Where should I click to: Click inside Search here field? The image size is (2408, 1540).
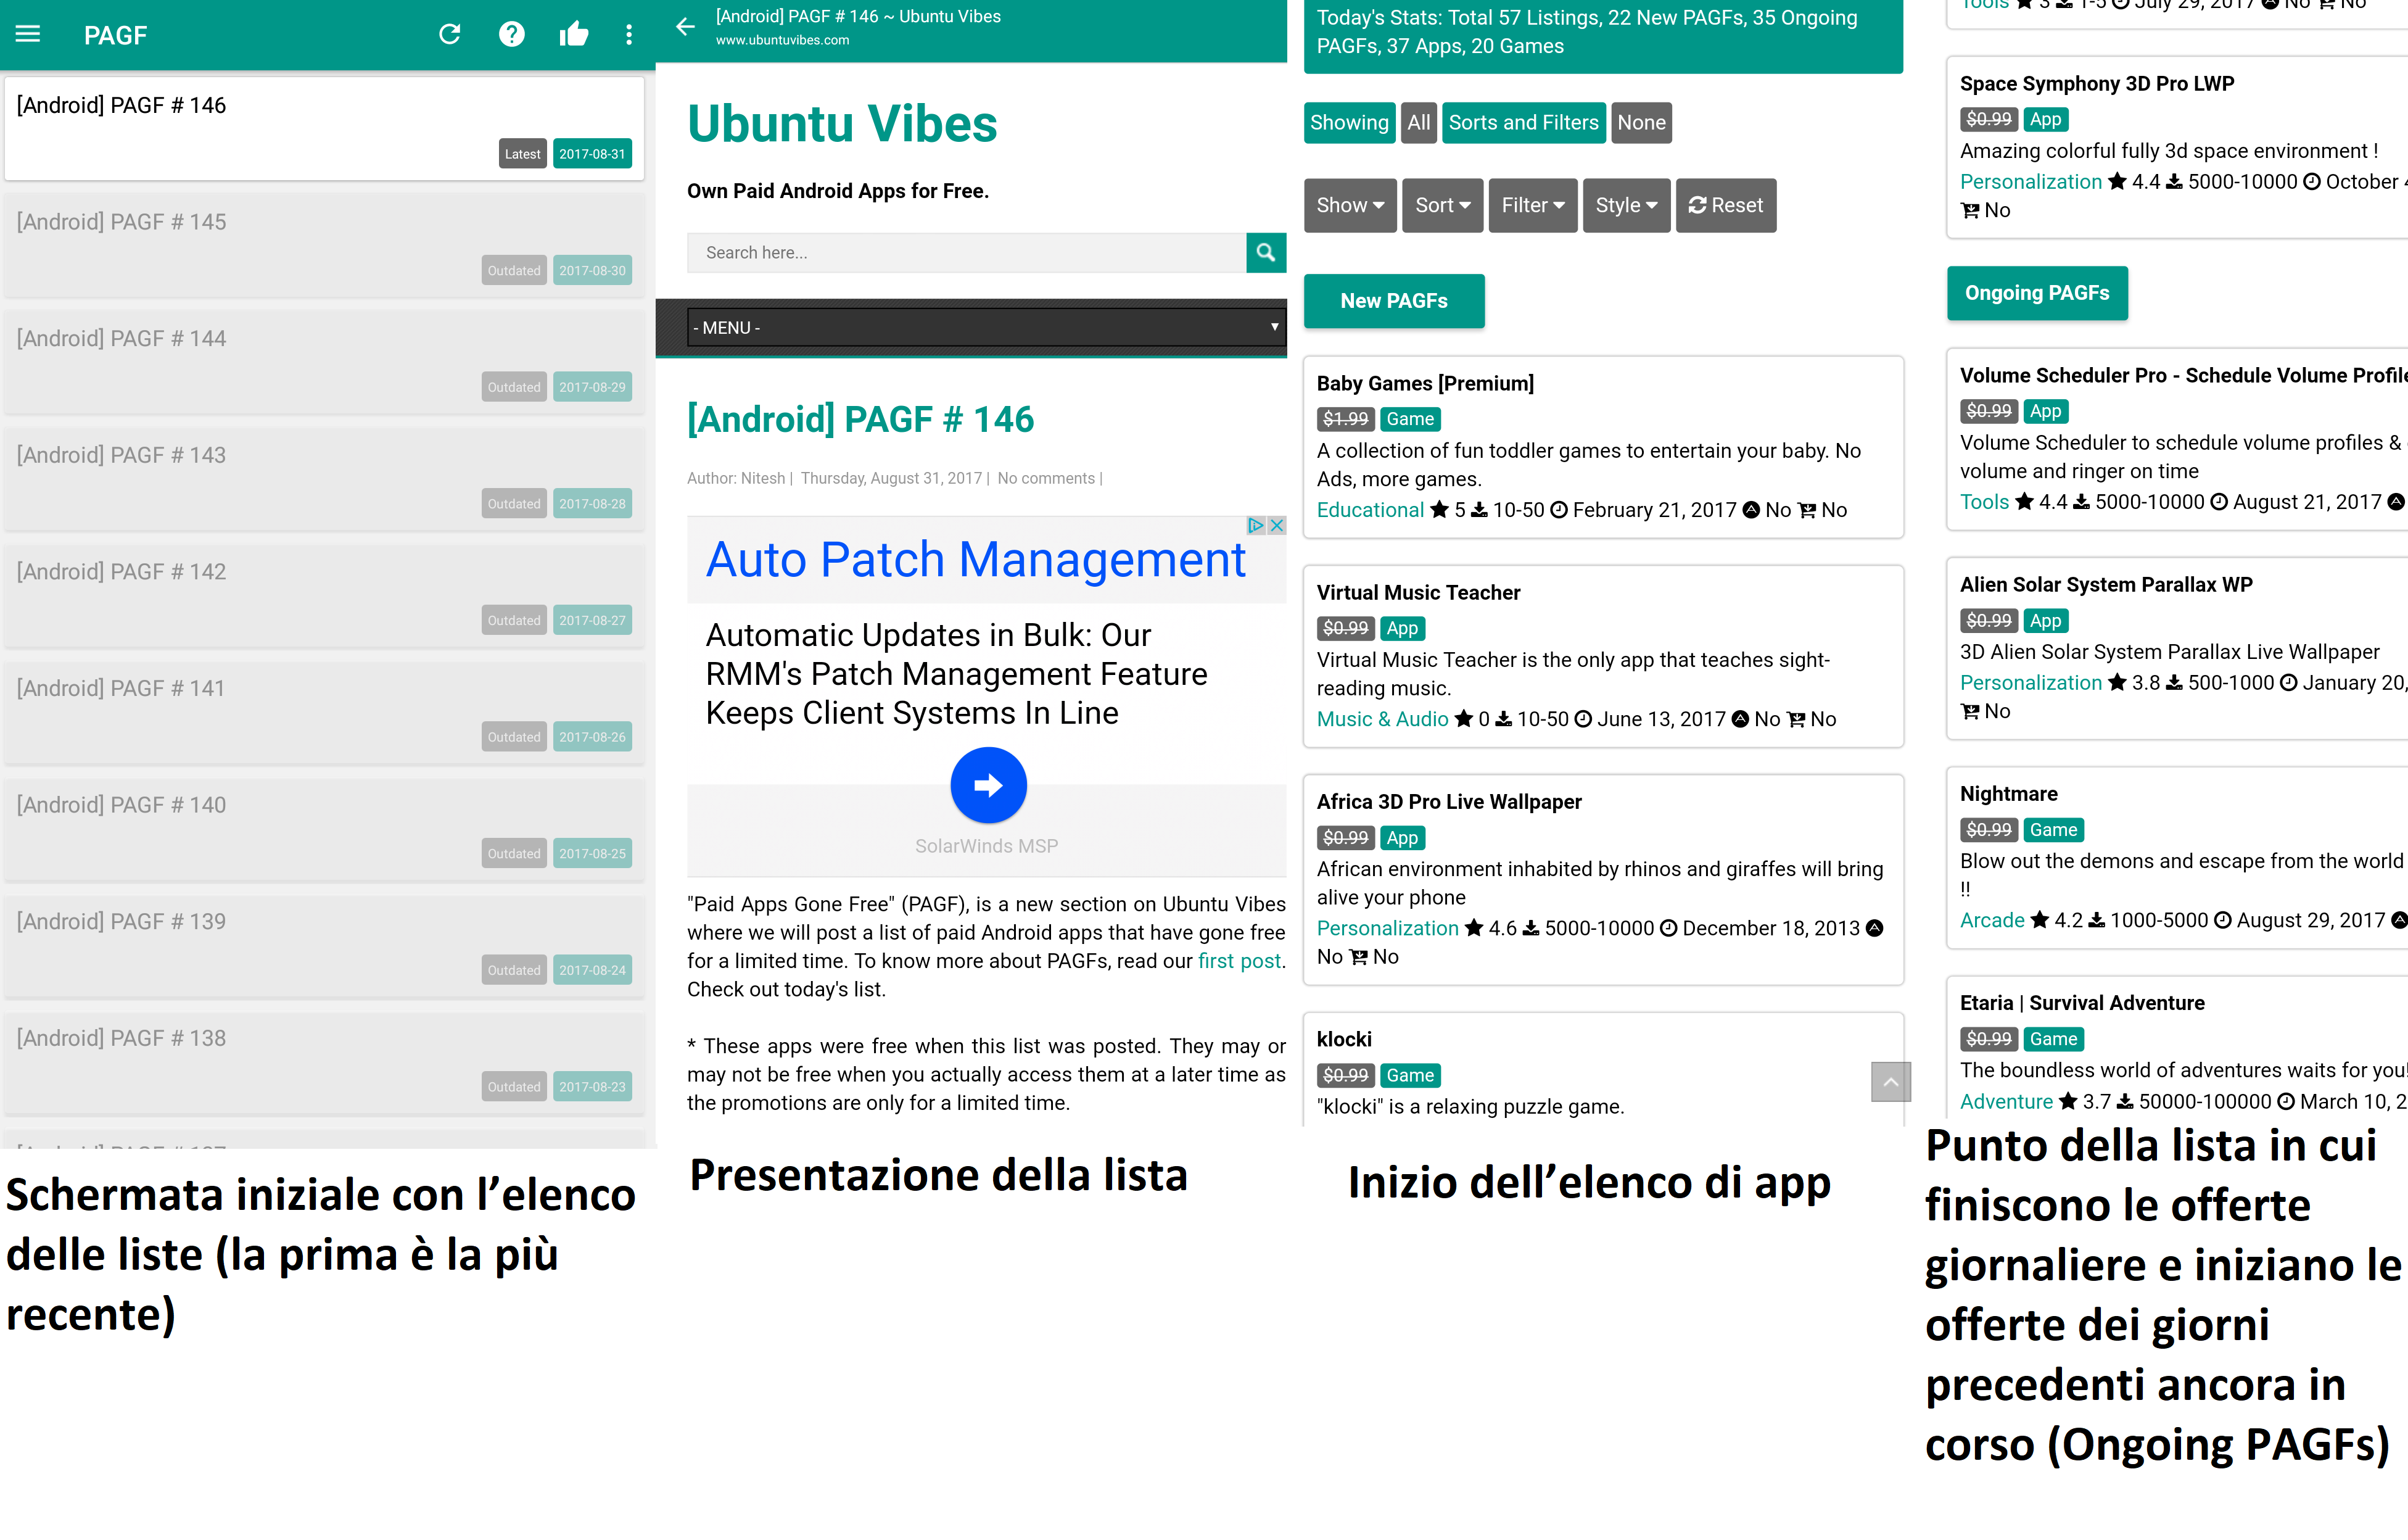(966, 252)
